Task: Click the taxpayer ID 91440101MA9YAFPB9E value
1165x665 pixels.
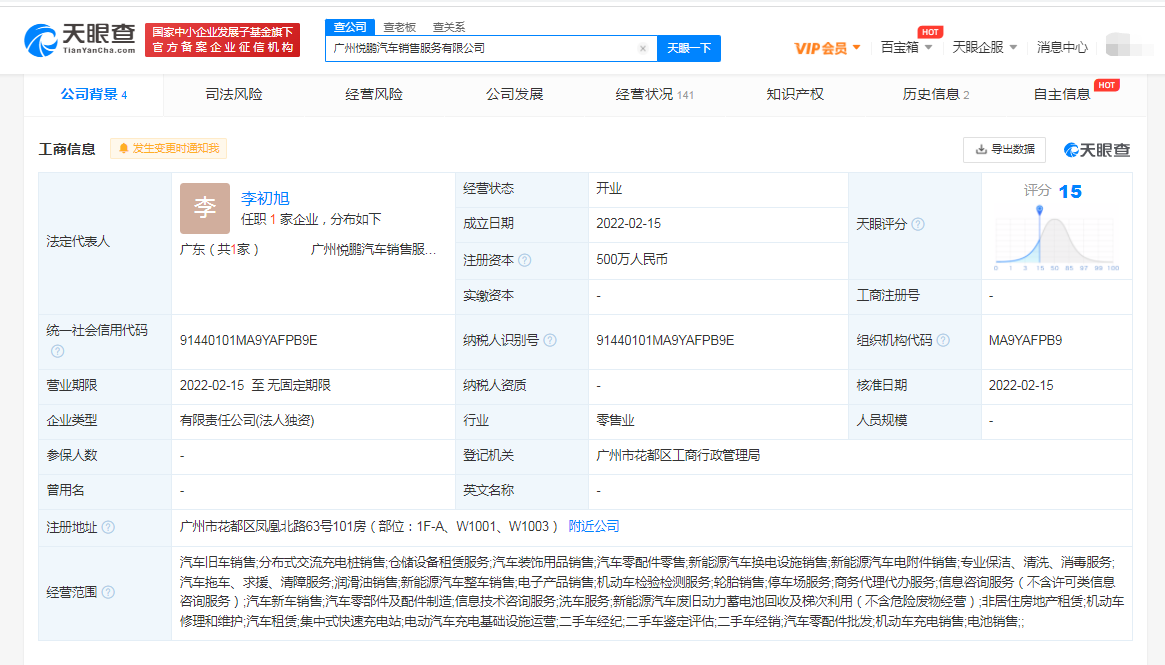Action: [x=665, y=340]
